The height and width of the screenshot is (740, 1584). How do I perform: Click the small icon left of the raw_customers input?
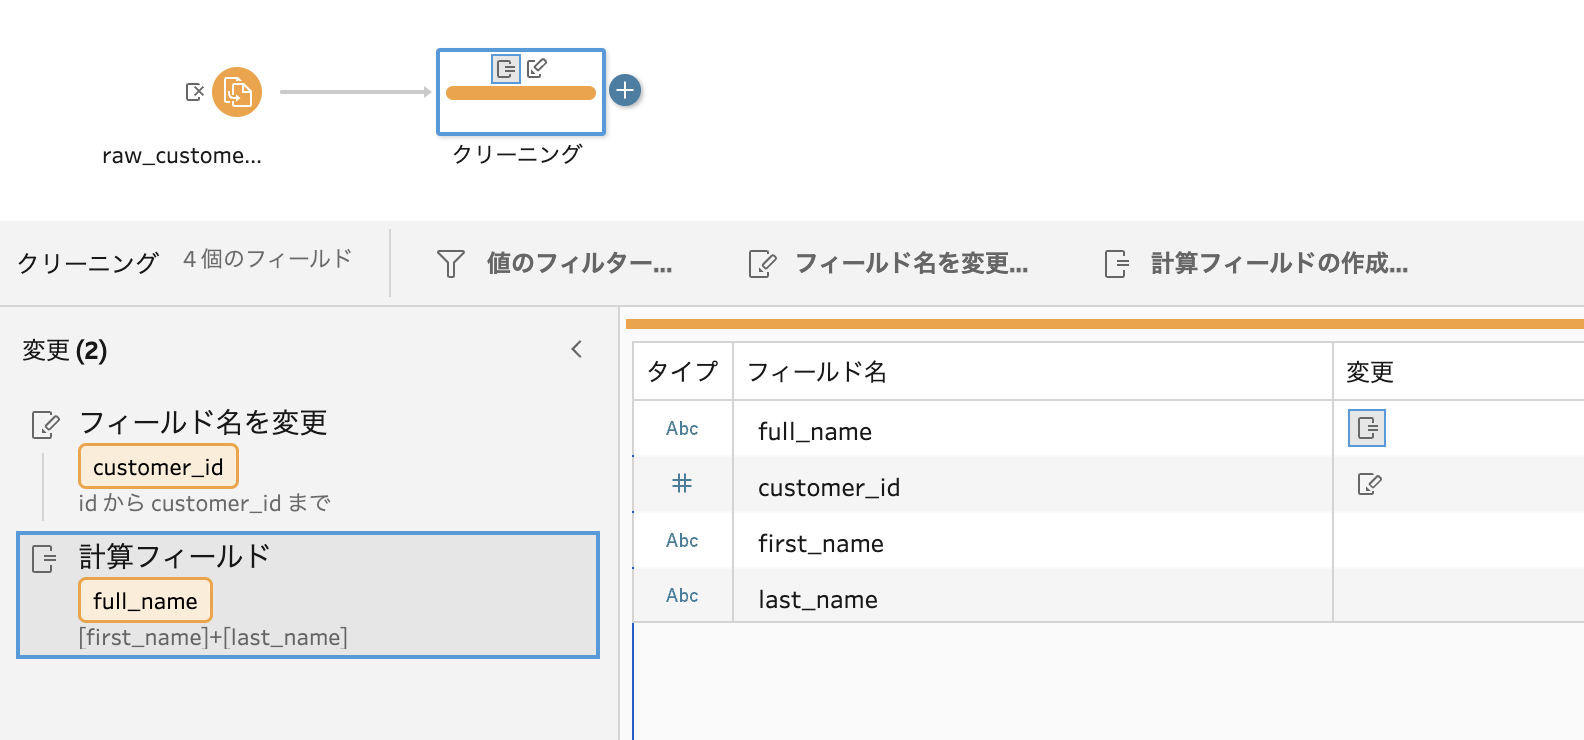tap(195, 92)
